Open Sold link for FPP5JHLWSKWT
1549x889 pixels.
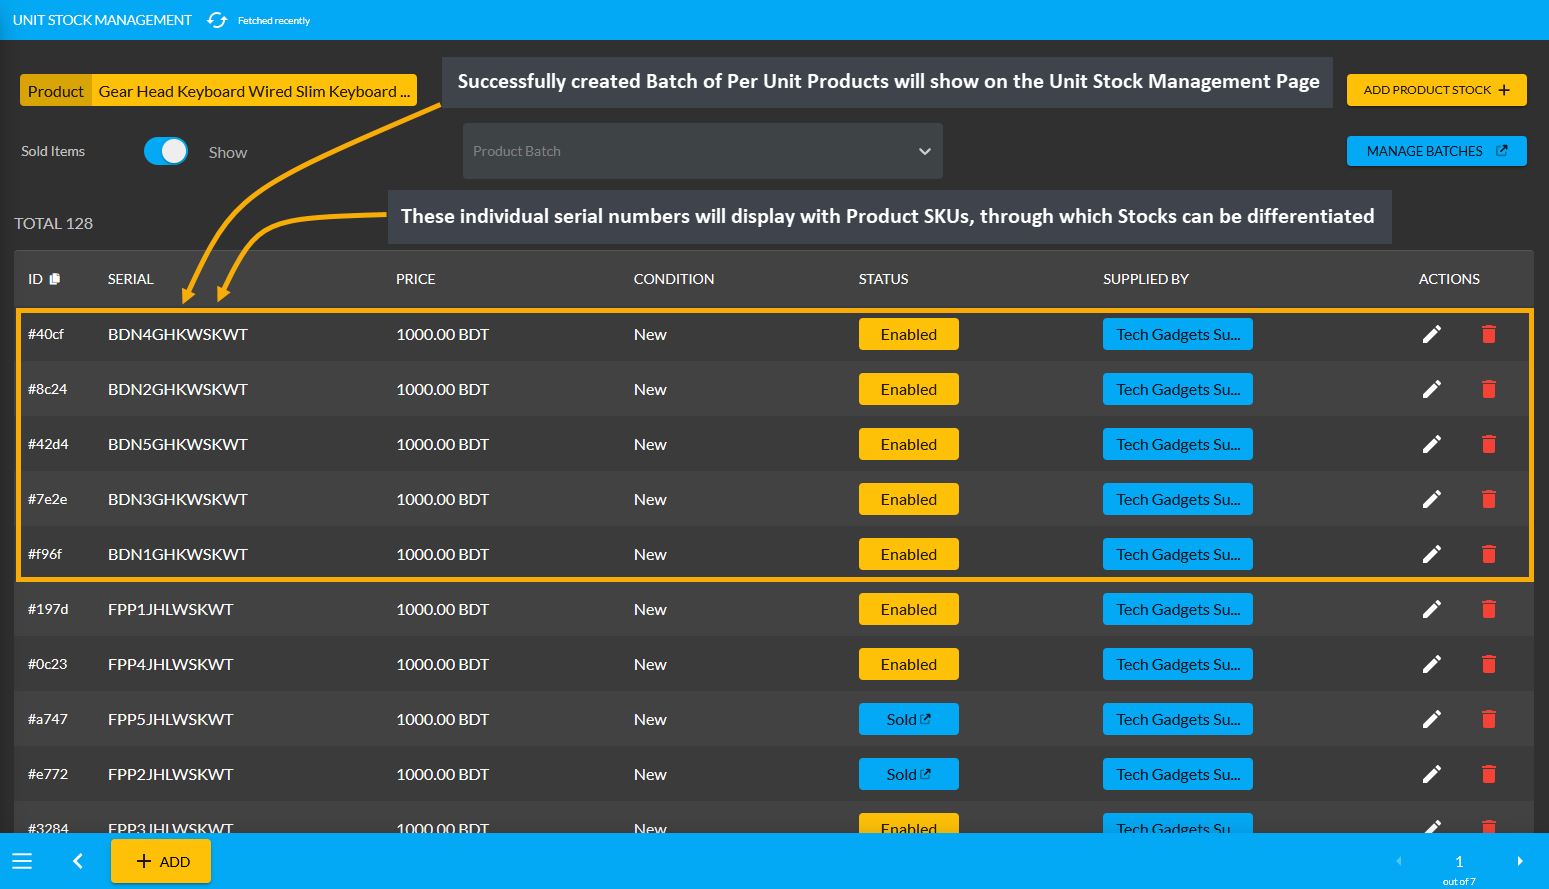[908, 719]
